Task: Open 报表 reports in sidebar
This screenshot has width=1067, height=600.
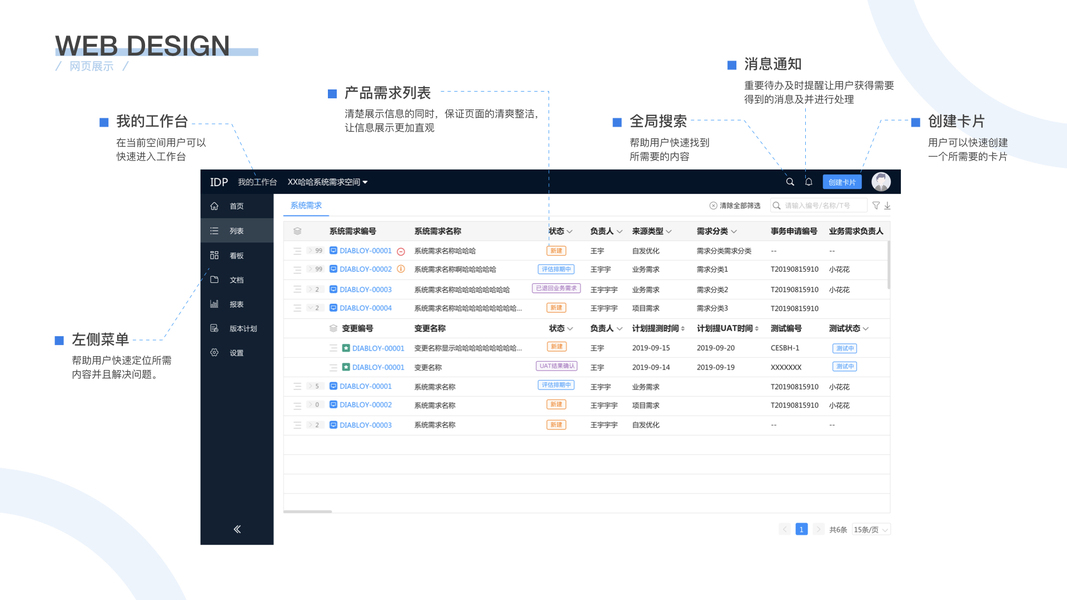Action: [x=237, y=305]
